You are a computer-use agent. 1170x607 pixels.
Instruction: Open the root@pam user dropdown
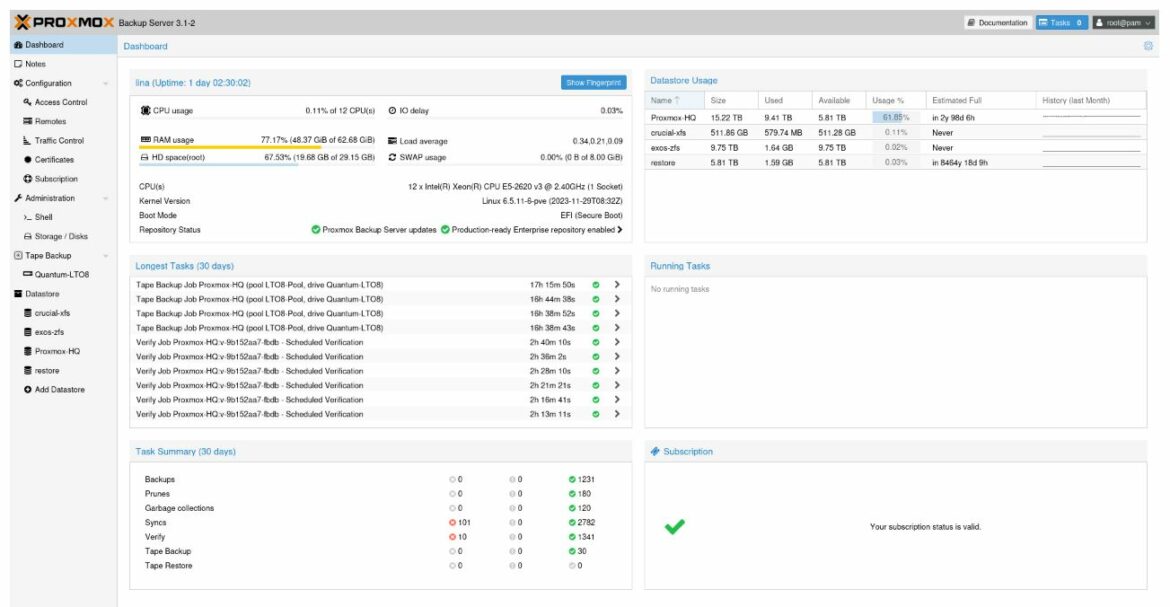(x=1124, y=23)
